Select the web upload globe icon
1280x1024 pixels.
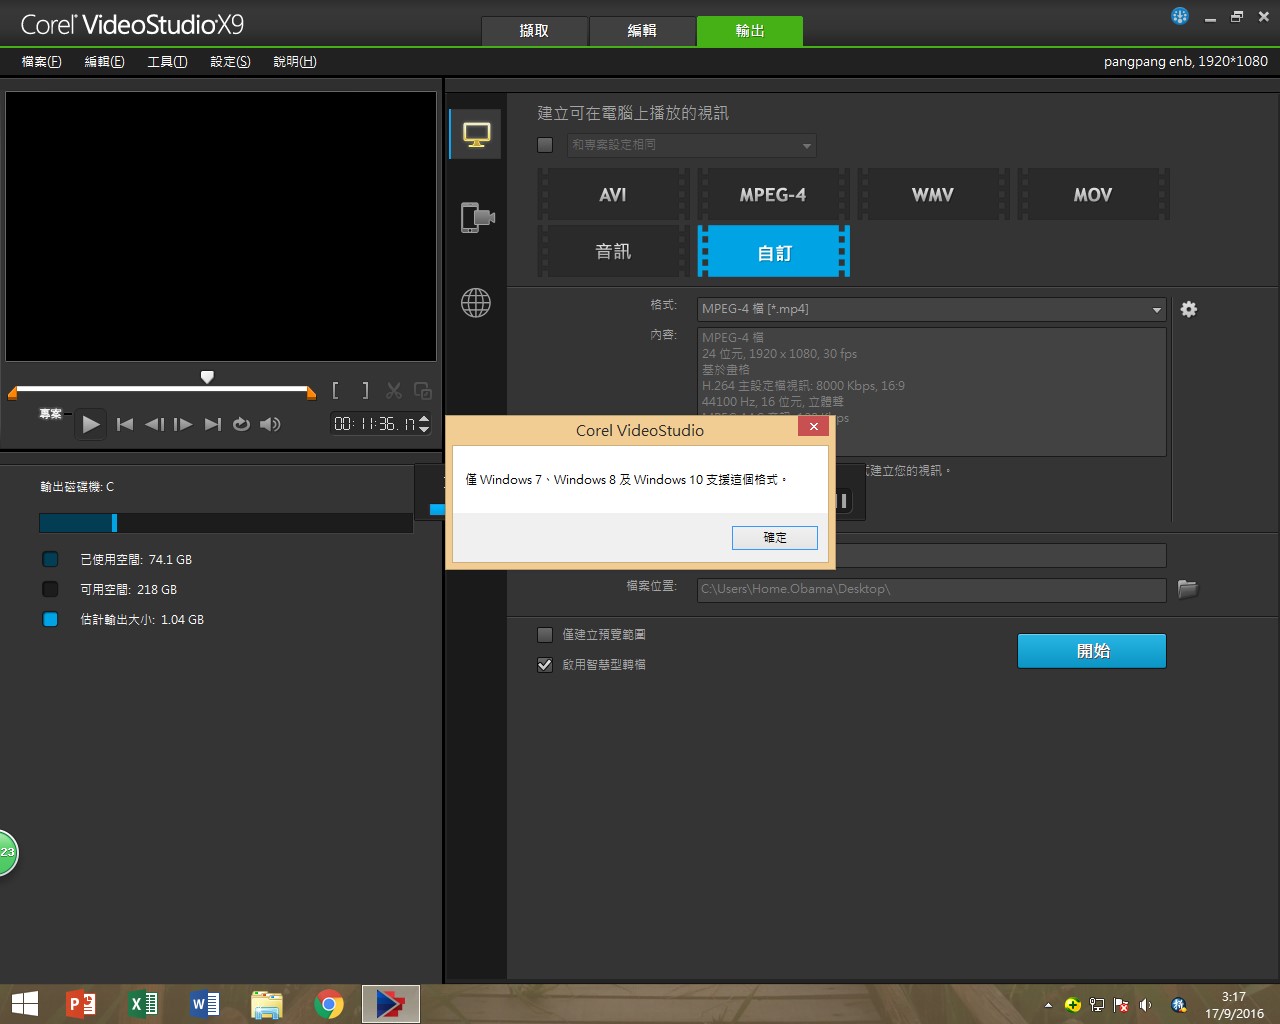(476, 302)
